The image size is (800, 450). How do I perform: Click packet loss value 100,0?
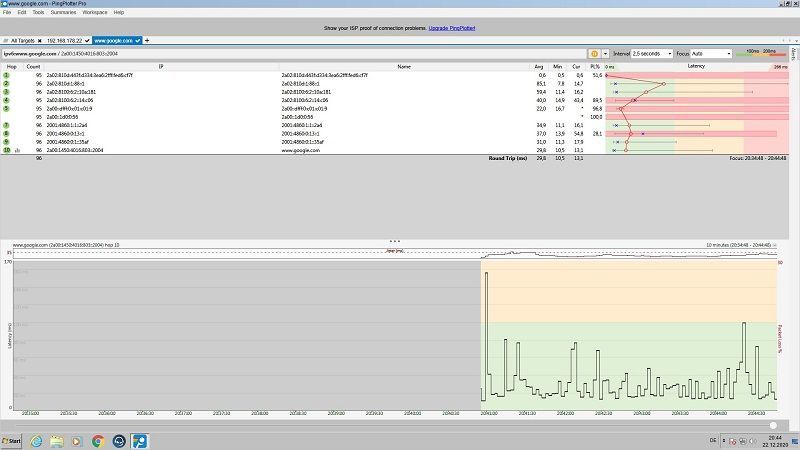[596, 117]
